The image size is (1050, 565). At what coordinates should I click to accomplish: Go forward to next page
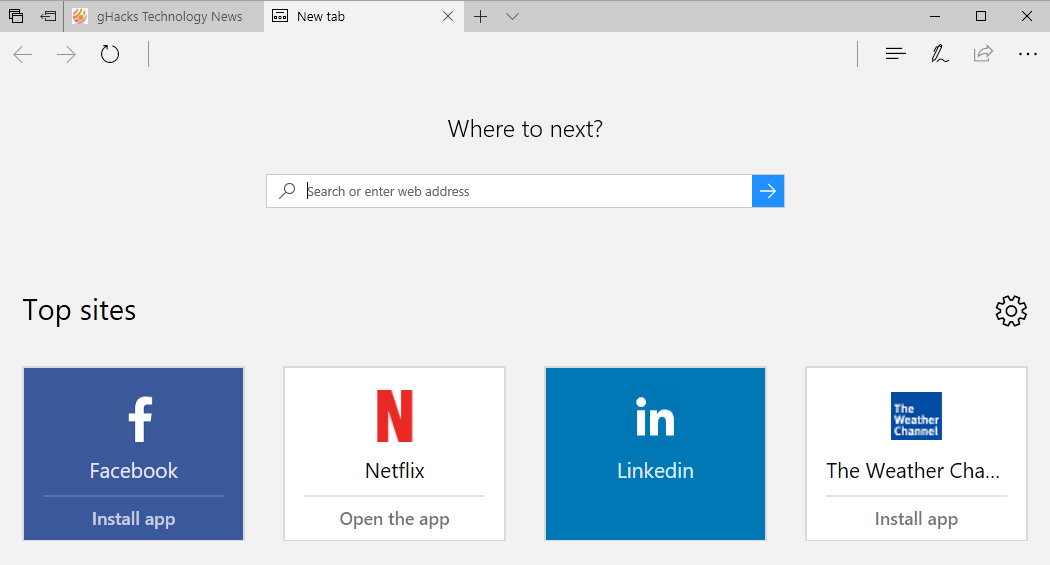[x=66, y=54]
